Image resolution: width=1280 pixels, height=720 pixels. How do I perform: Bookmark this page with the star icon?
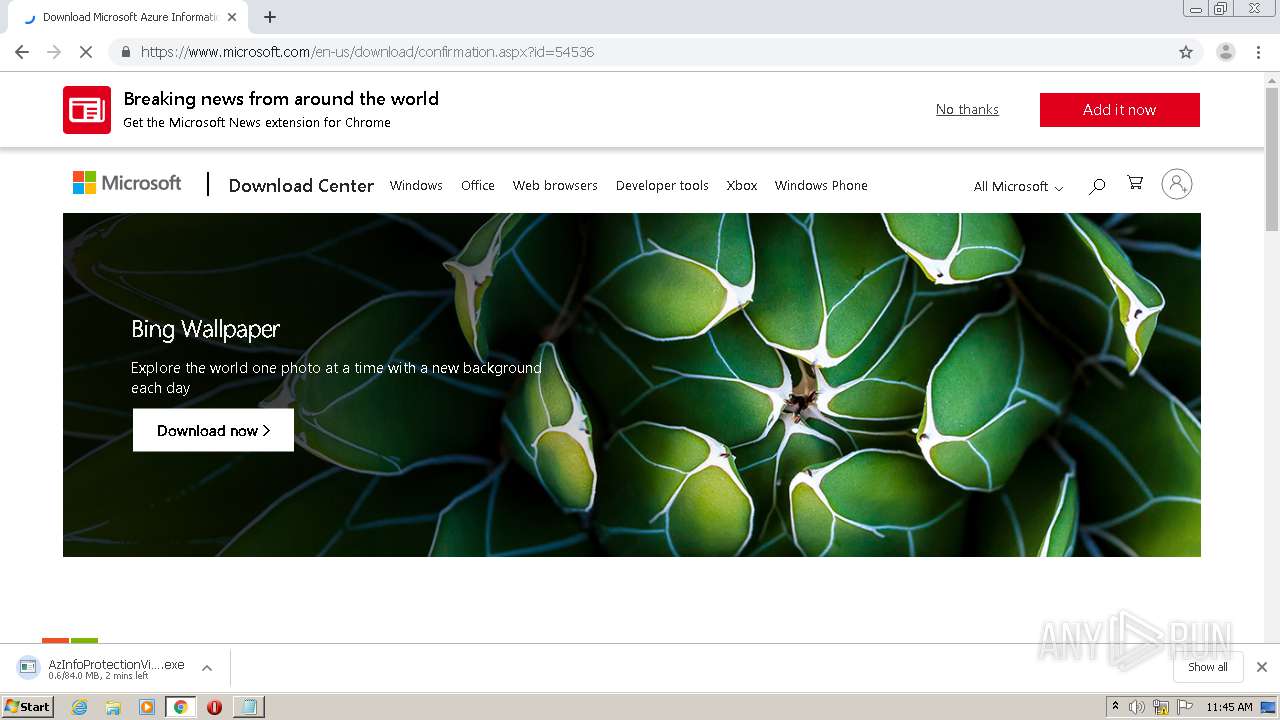(x=1186, y=52)
